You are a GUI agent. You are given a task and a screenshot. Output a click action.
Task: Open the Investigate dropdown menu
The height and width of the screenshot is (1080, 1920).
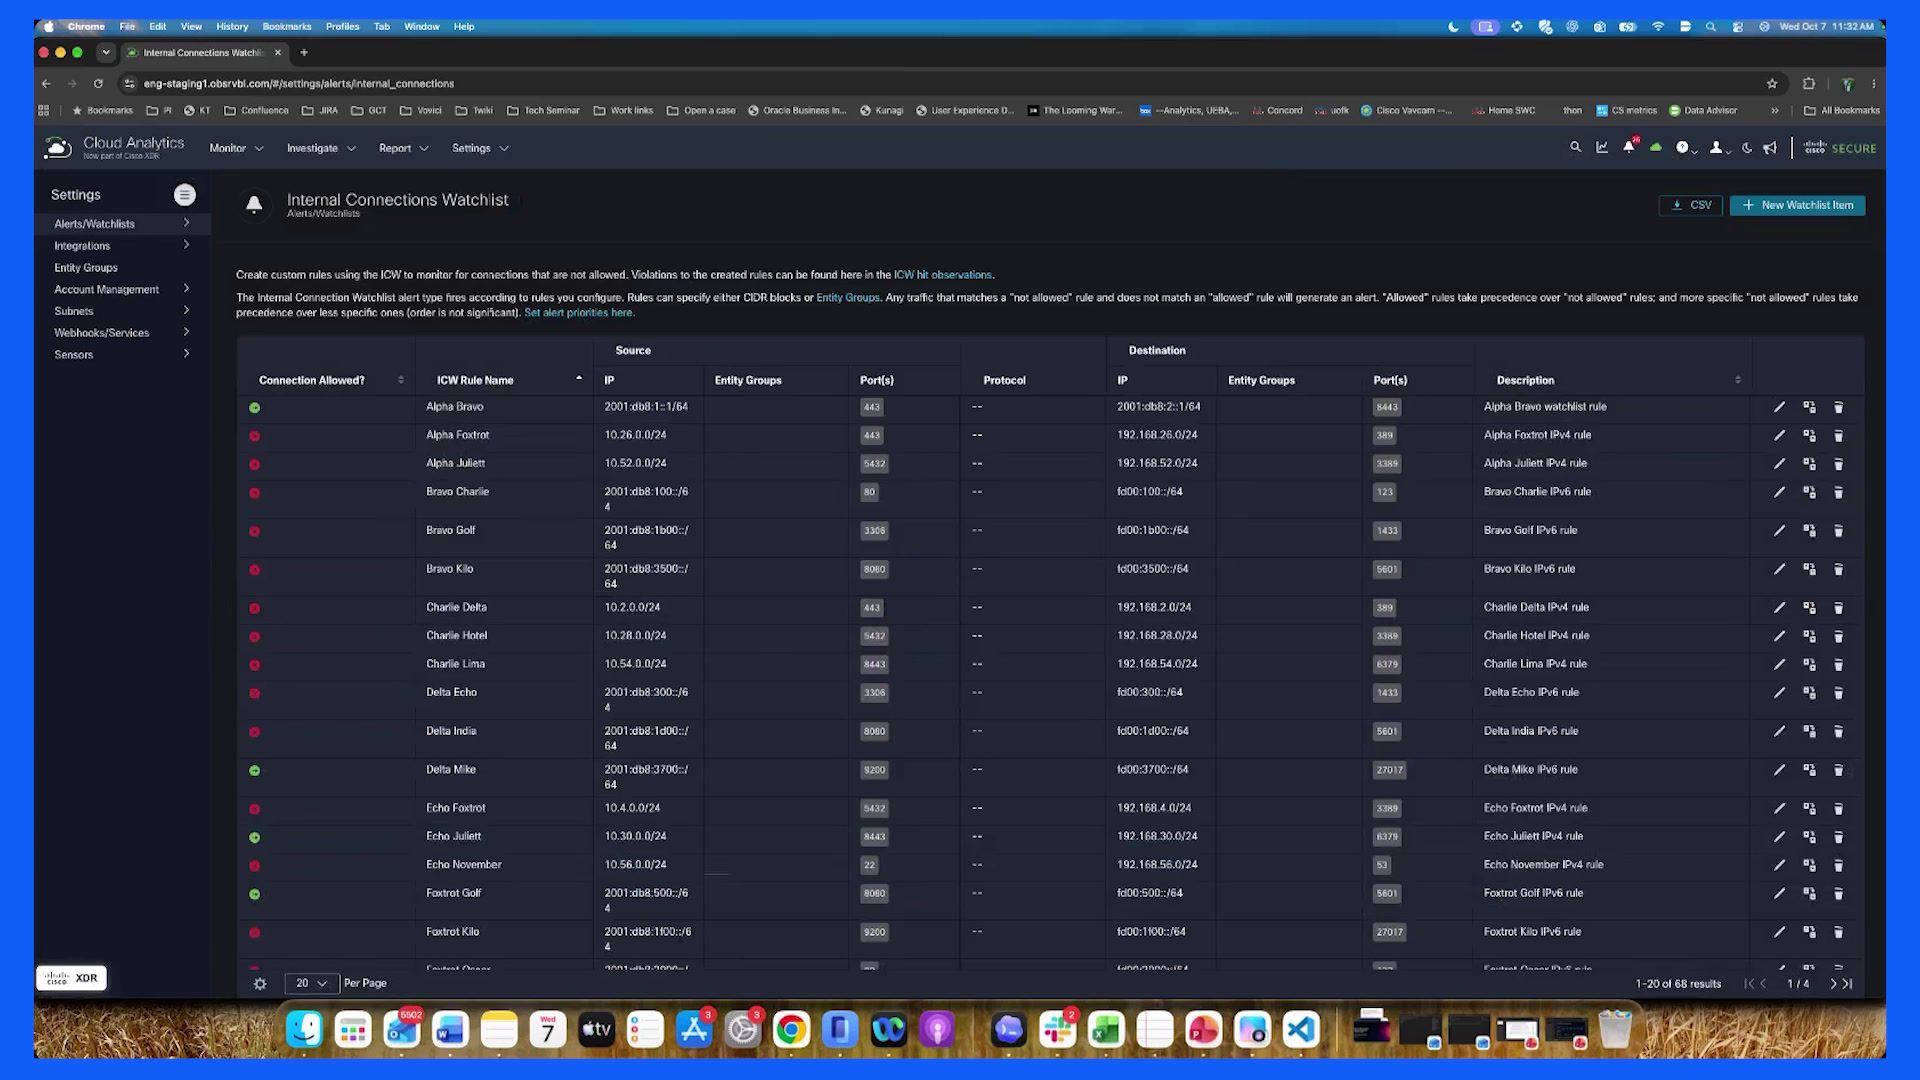(x=321, y=148)
